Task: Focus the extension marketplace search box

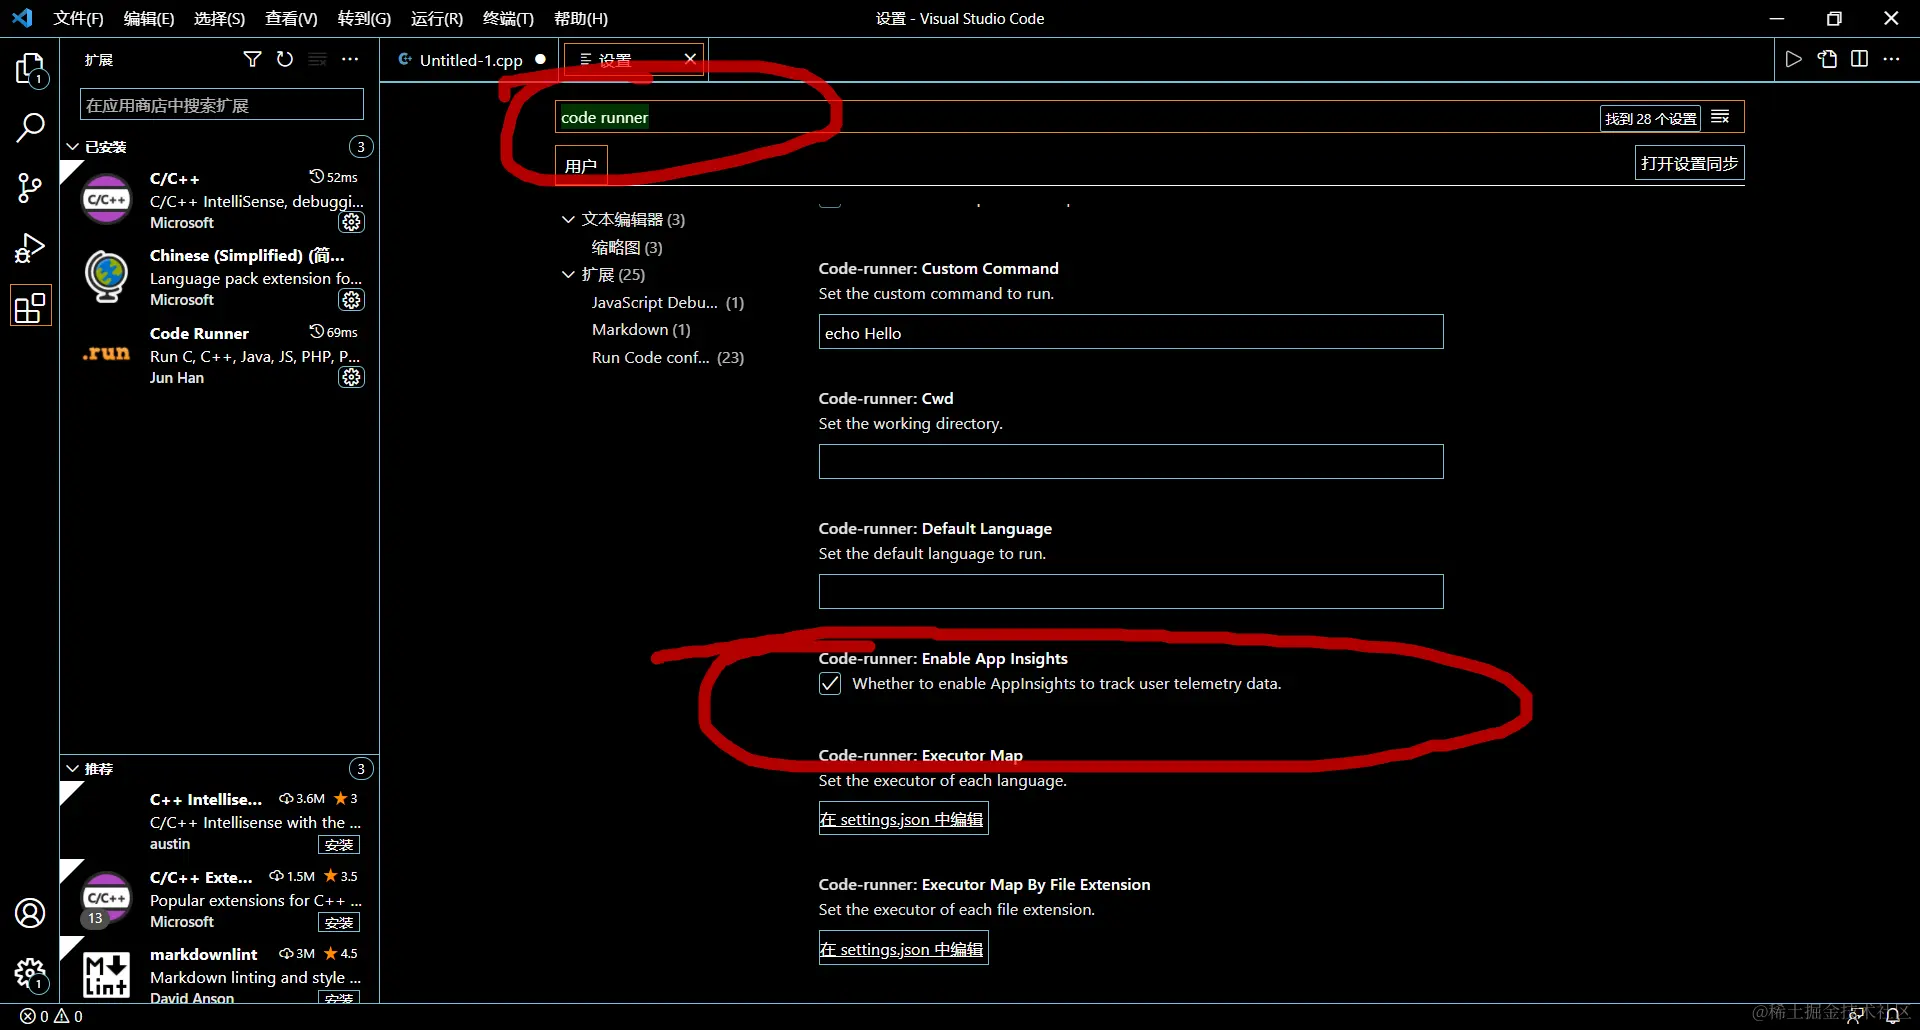Action: 221,105
